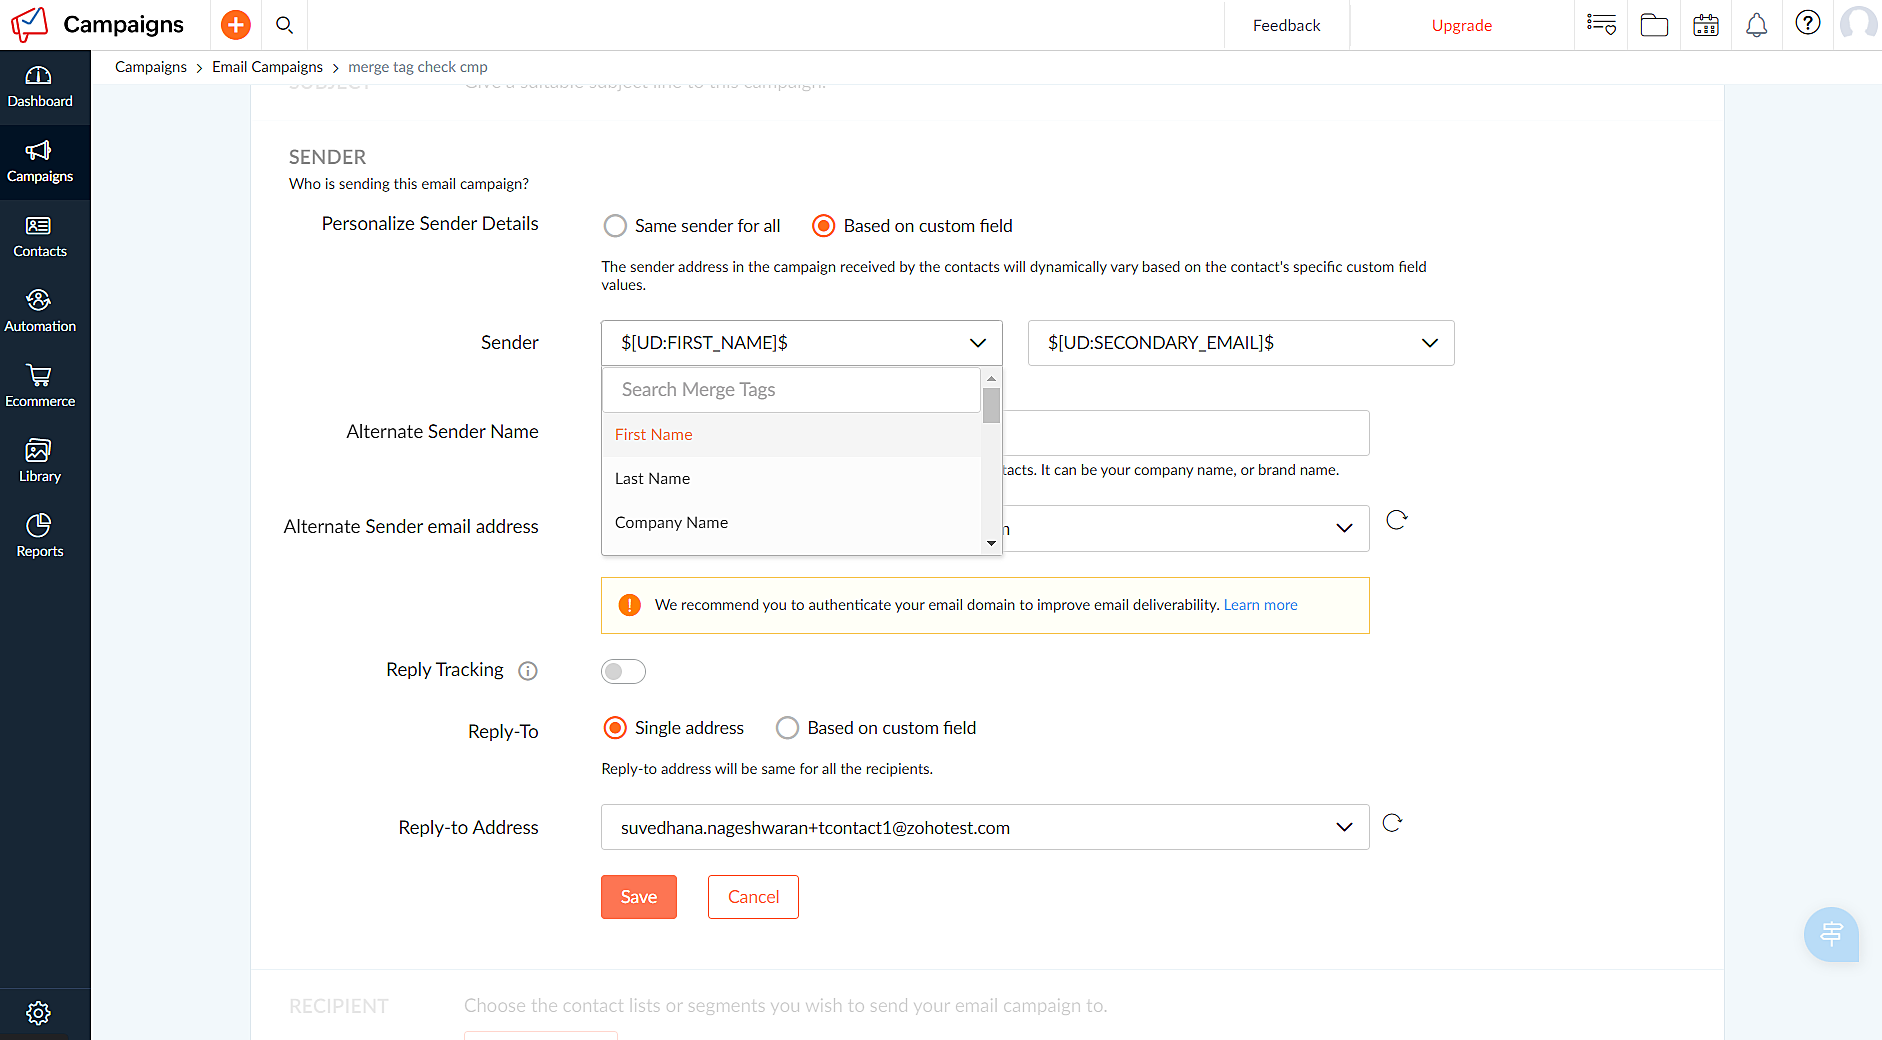Collapse the FIRST_NAME sender name dropdown
The height and width of the screenshot is (1040, 1882).
point(977,343)
